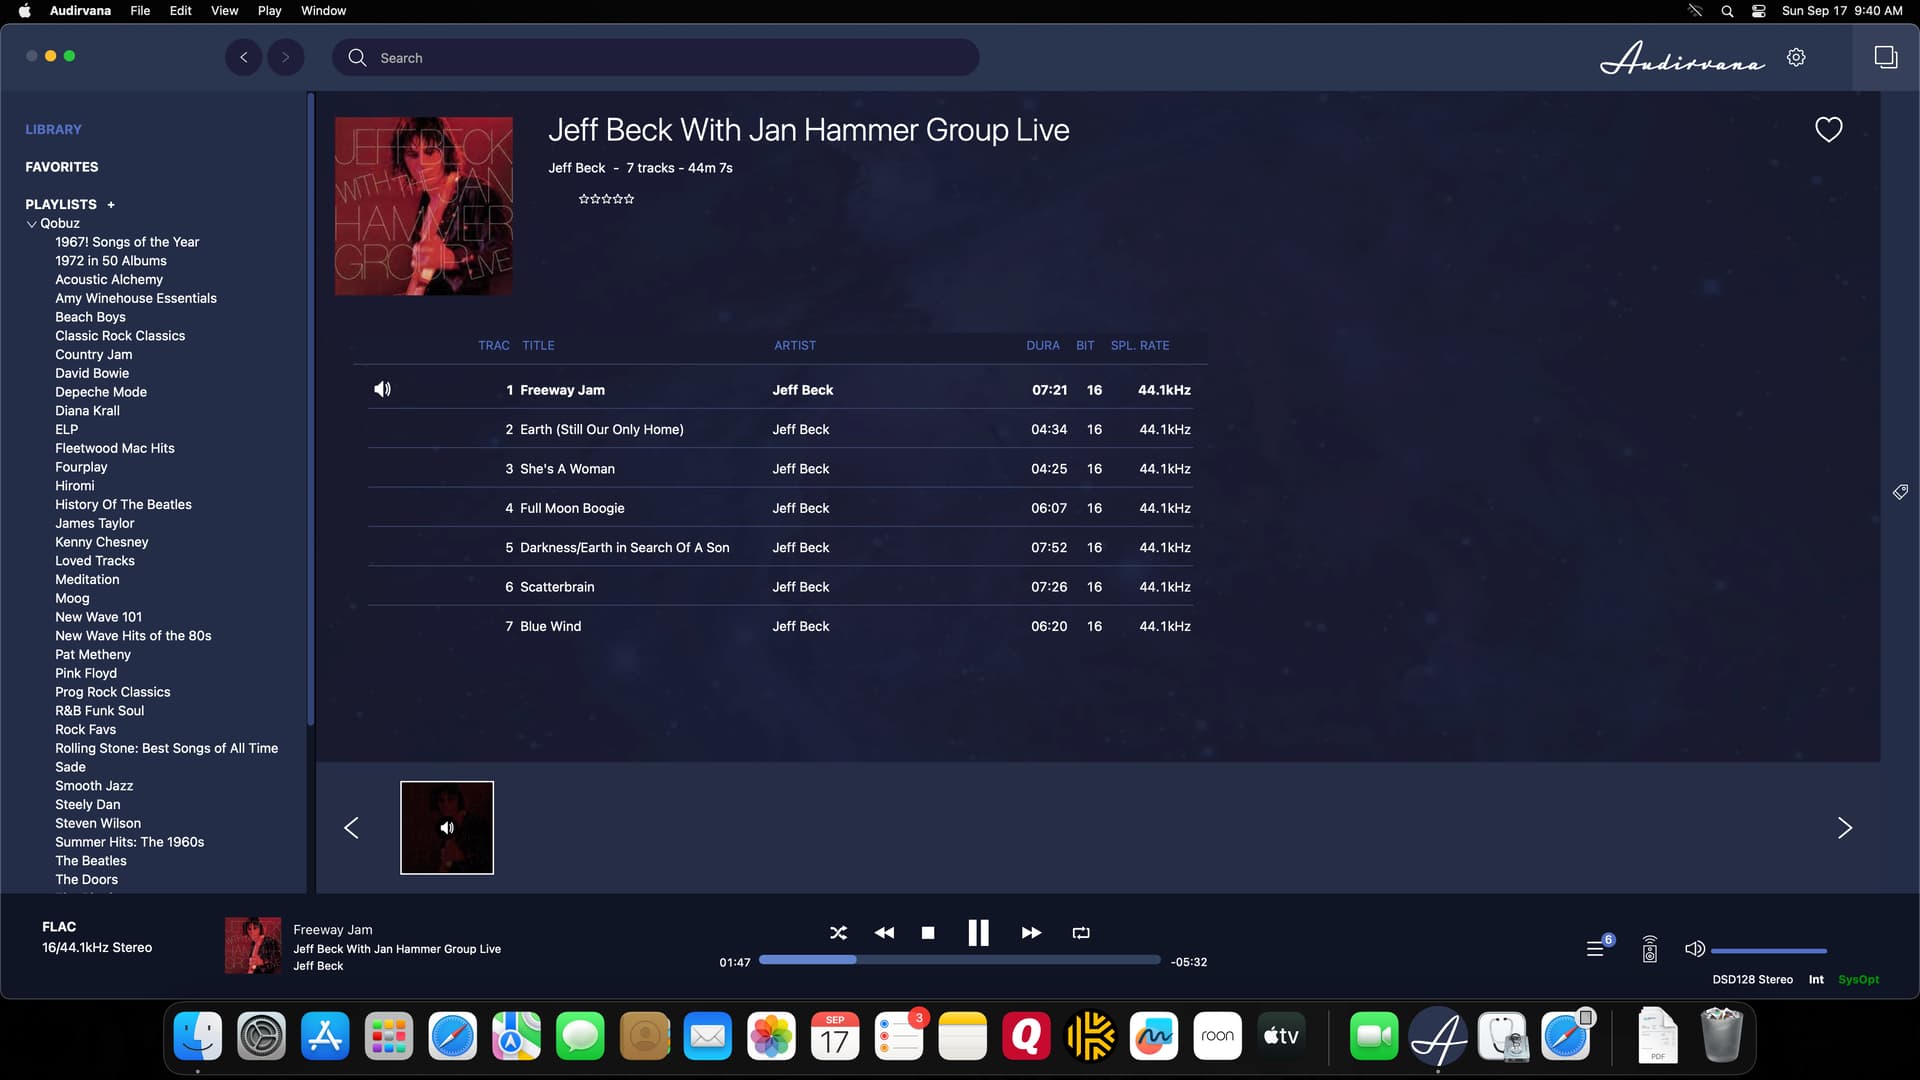Add a new playlist with plus

tap(111, 205)
